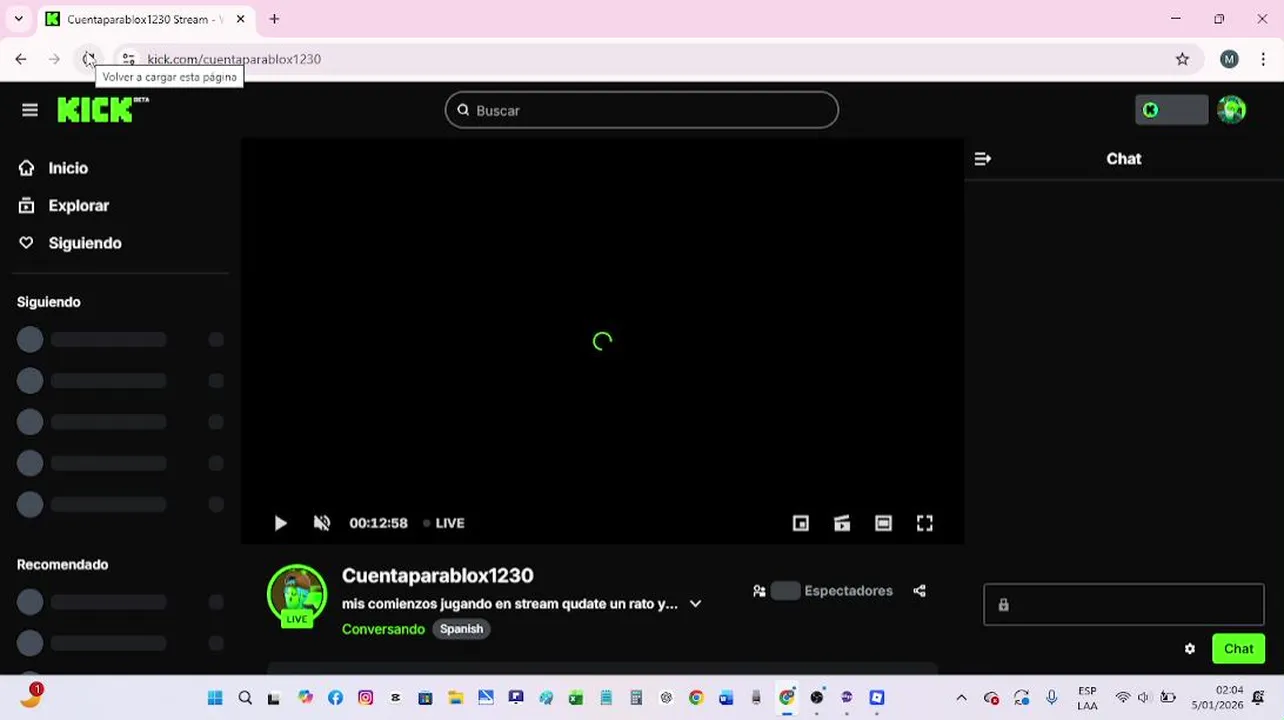The width and height of the screenshot is (1284, 720).
Task: Launch Facebook from the taskbar
Action: pyautogui.click(x=335, y=698)
